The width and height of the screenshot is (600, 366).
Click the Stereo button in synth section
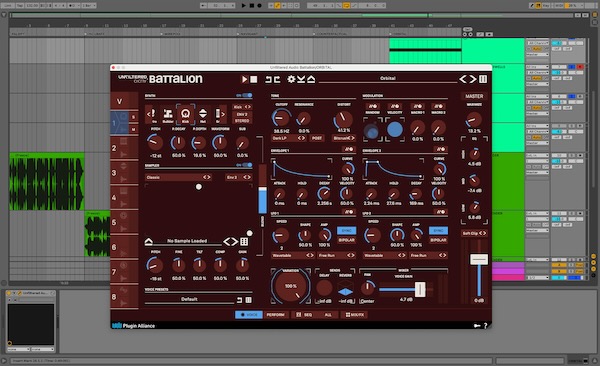pyautogui.click(x=242, y=121)
